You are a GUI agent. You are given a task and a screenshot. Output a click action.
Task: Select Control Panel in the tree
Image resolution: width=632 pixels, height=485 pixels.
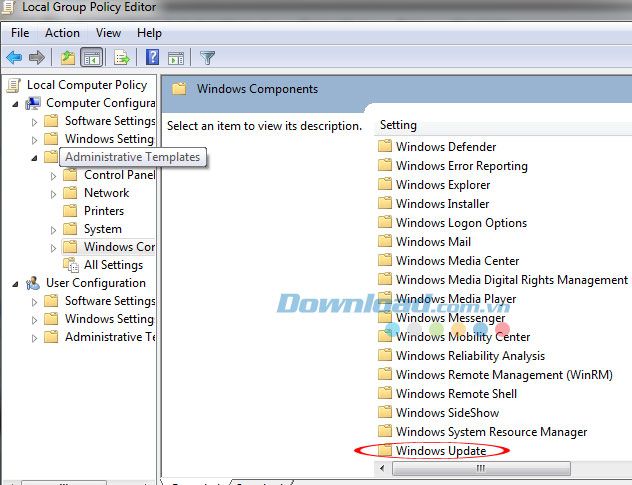tap(119, 175)
